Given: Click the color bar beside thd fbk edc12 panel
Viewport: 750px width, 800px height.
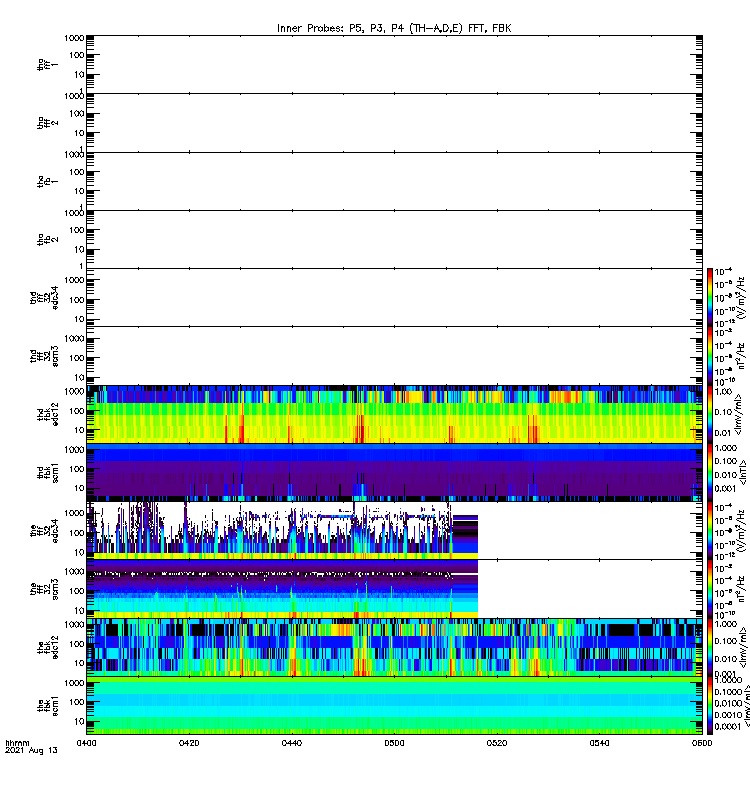Looking at the screenshot, I should tap(710, 414).
